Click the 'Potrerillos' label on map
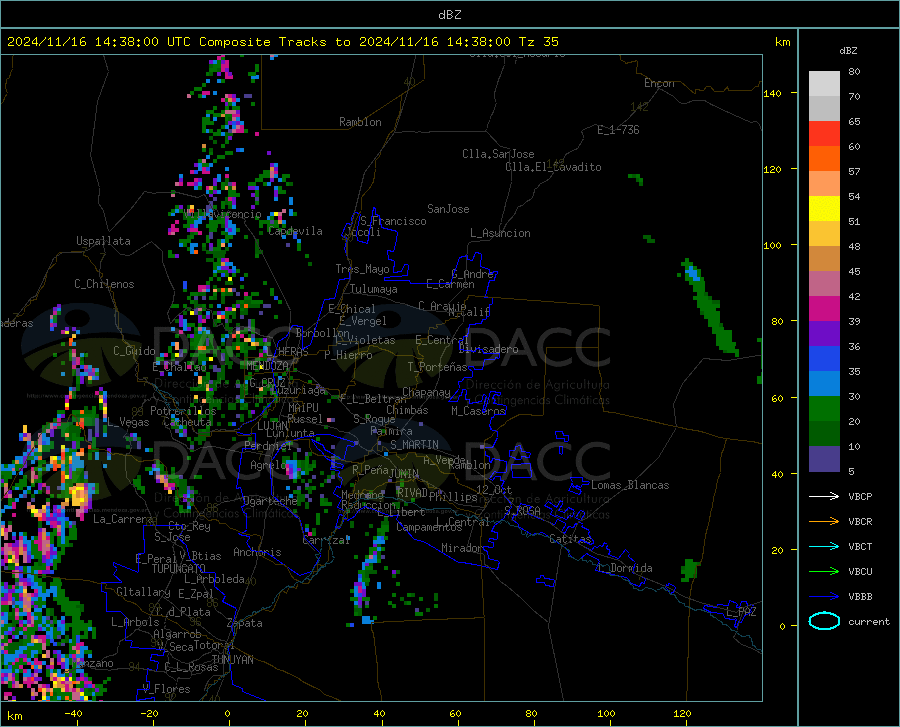 point(183,411)
